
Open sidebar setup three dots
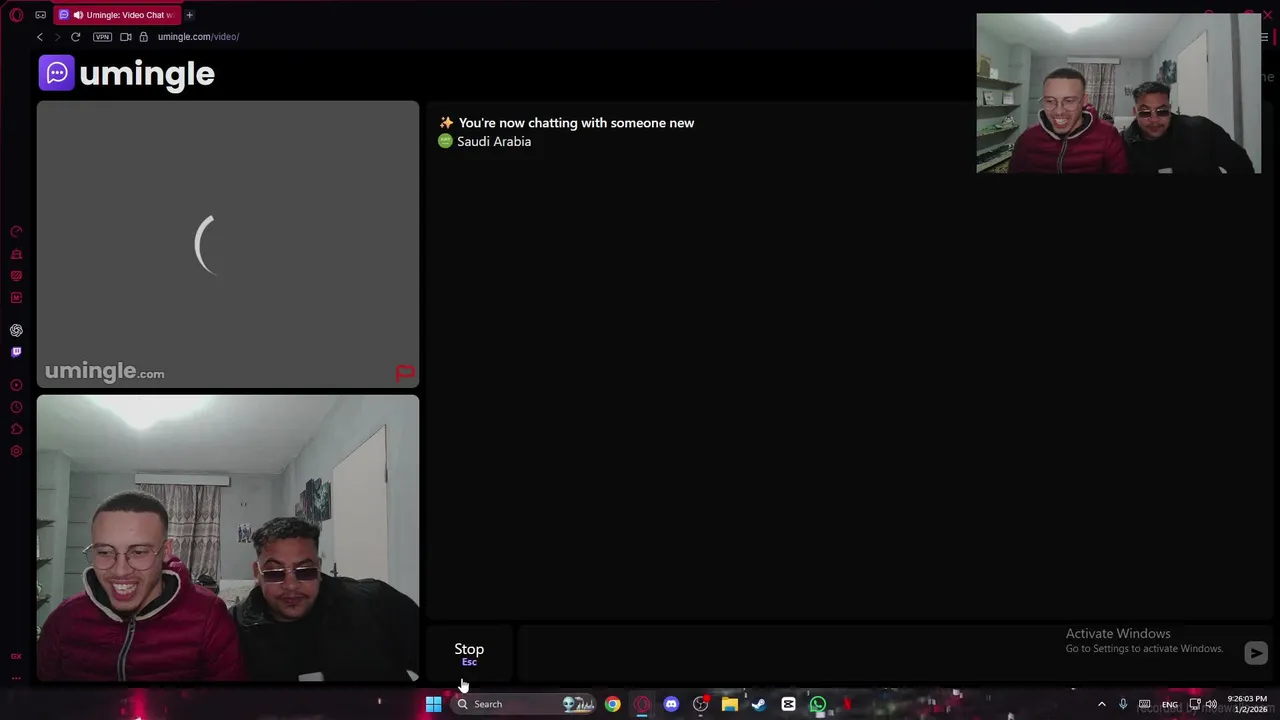16,678
